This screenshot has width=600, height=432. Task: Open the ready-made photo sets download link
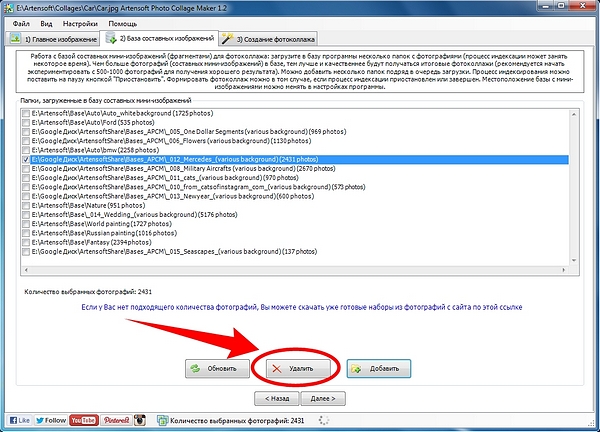pyautogui.click(x=302, y=307)
